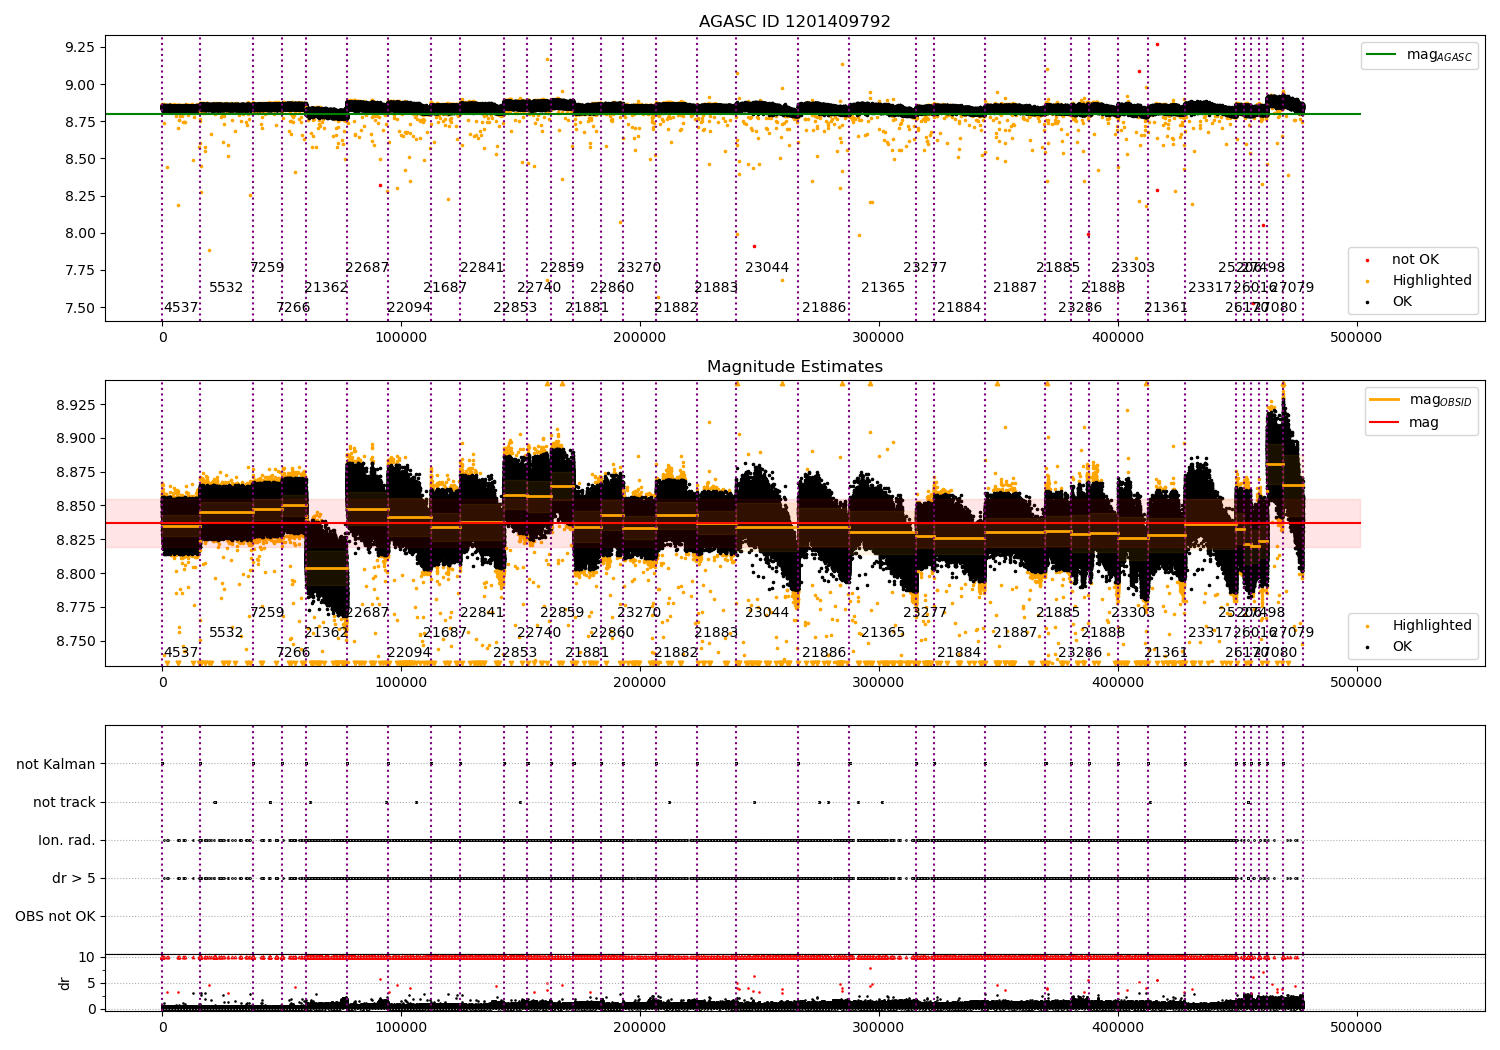Viewport: 1500px width, 1050px height.
Task: Click "200000" x-axis tick of middle plot
Action: [x=640, y=682]
